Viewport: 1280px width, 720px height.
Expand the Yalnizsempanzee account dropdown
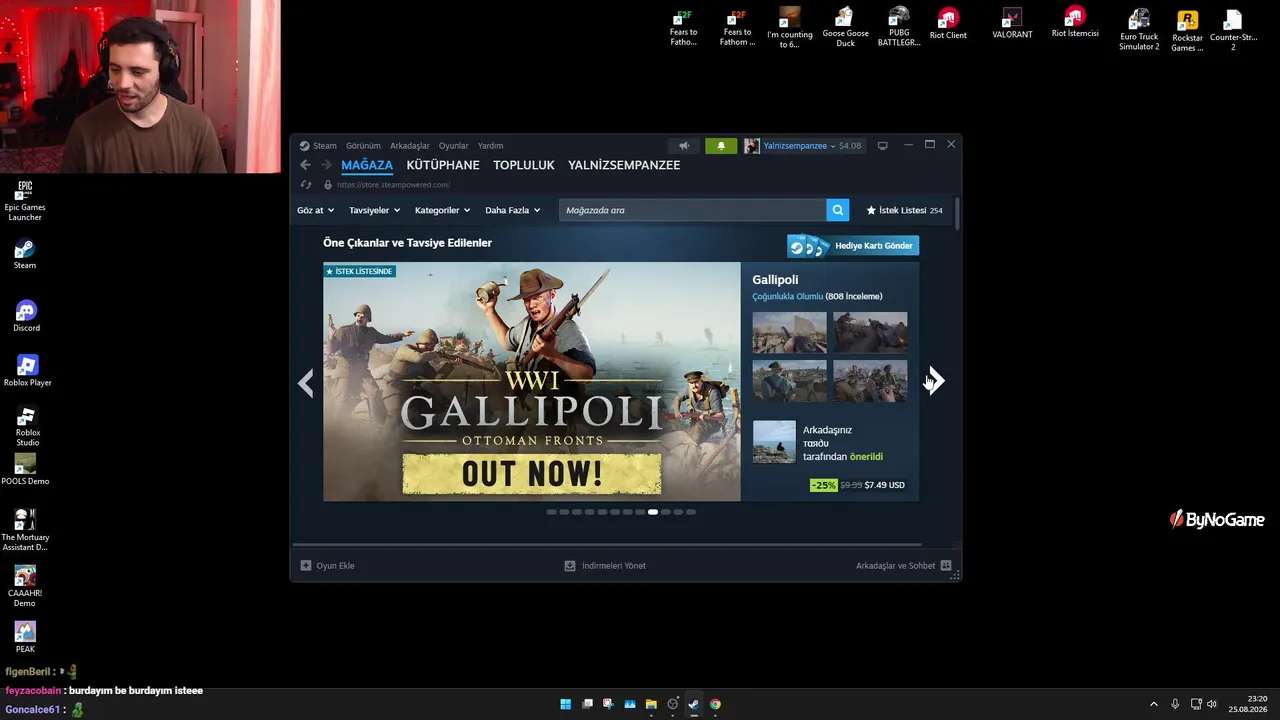(x=800, y=146)
